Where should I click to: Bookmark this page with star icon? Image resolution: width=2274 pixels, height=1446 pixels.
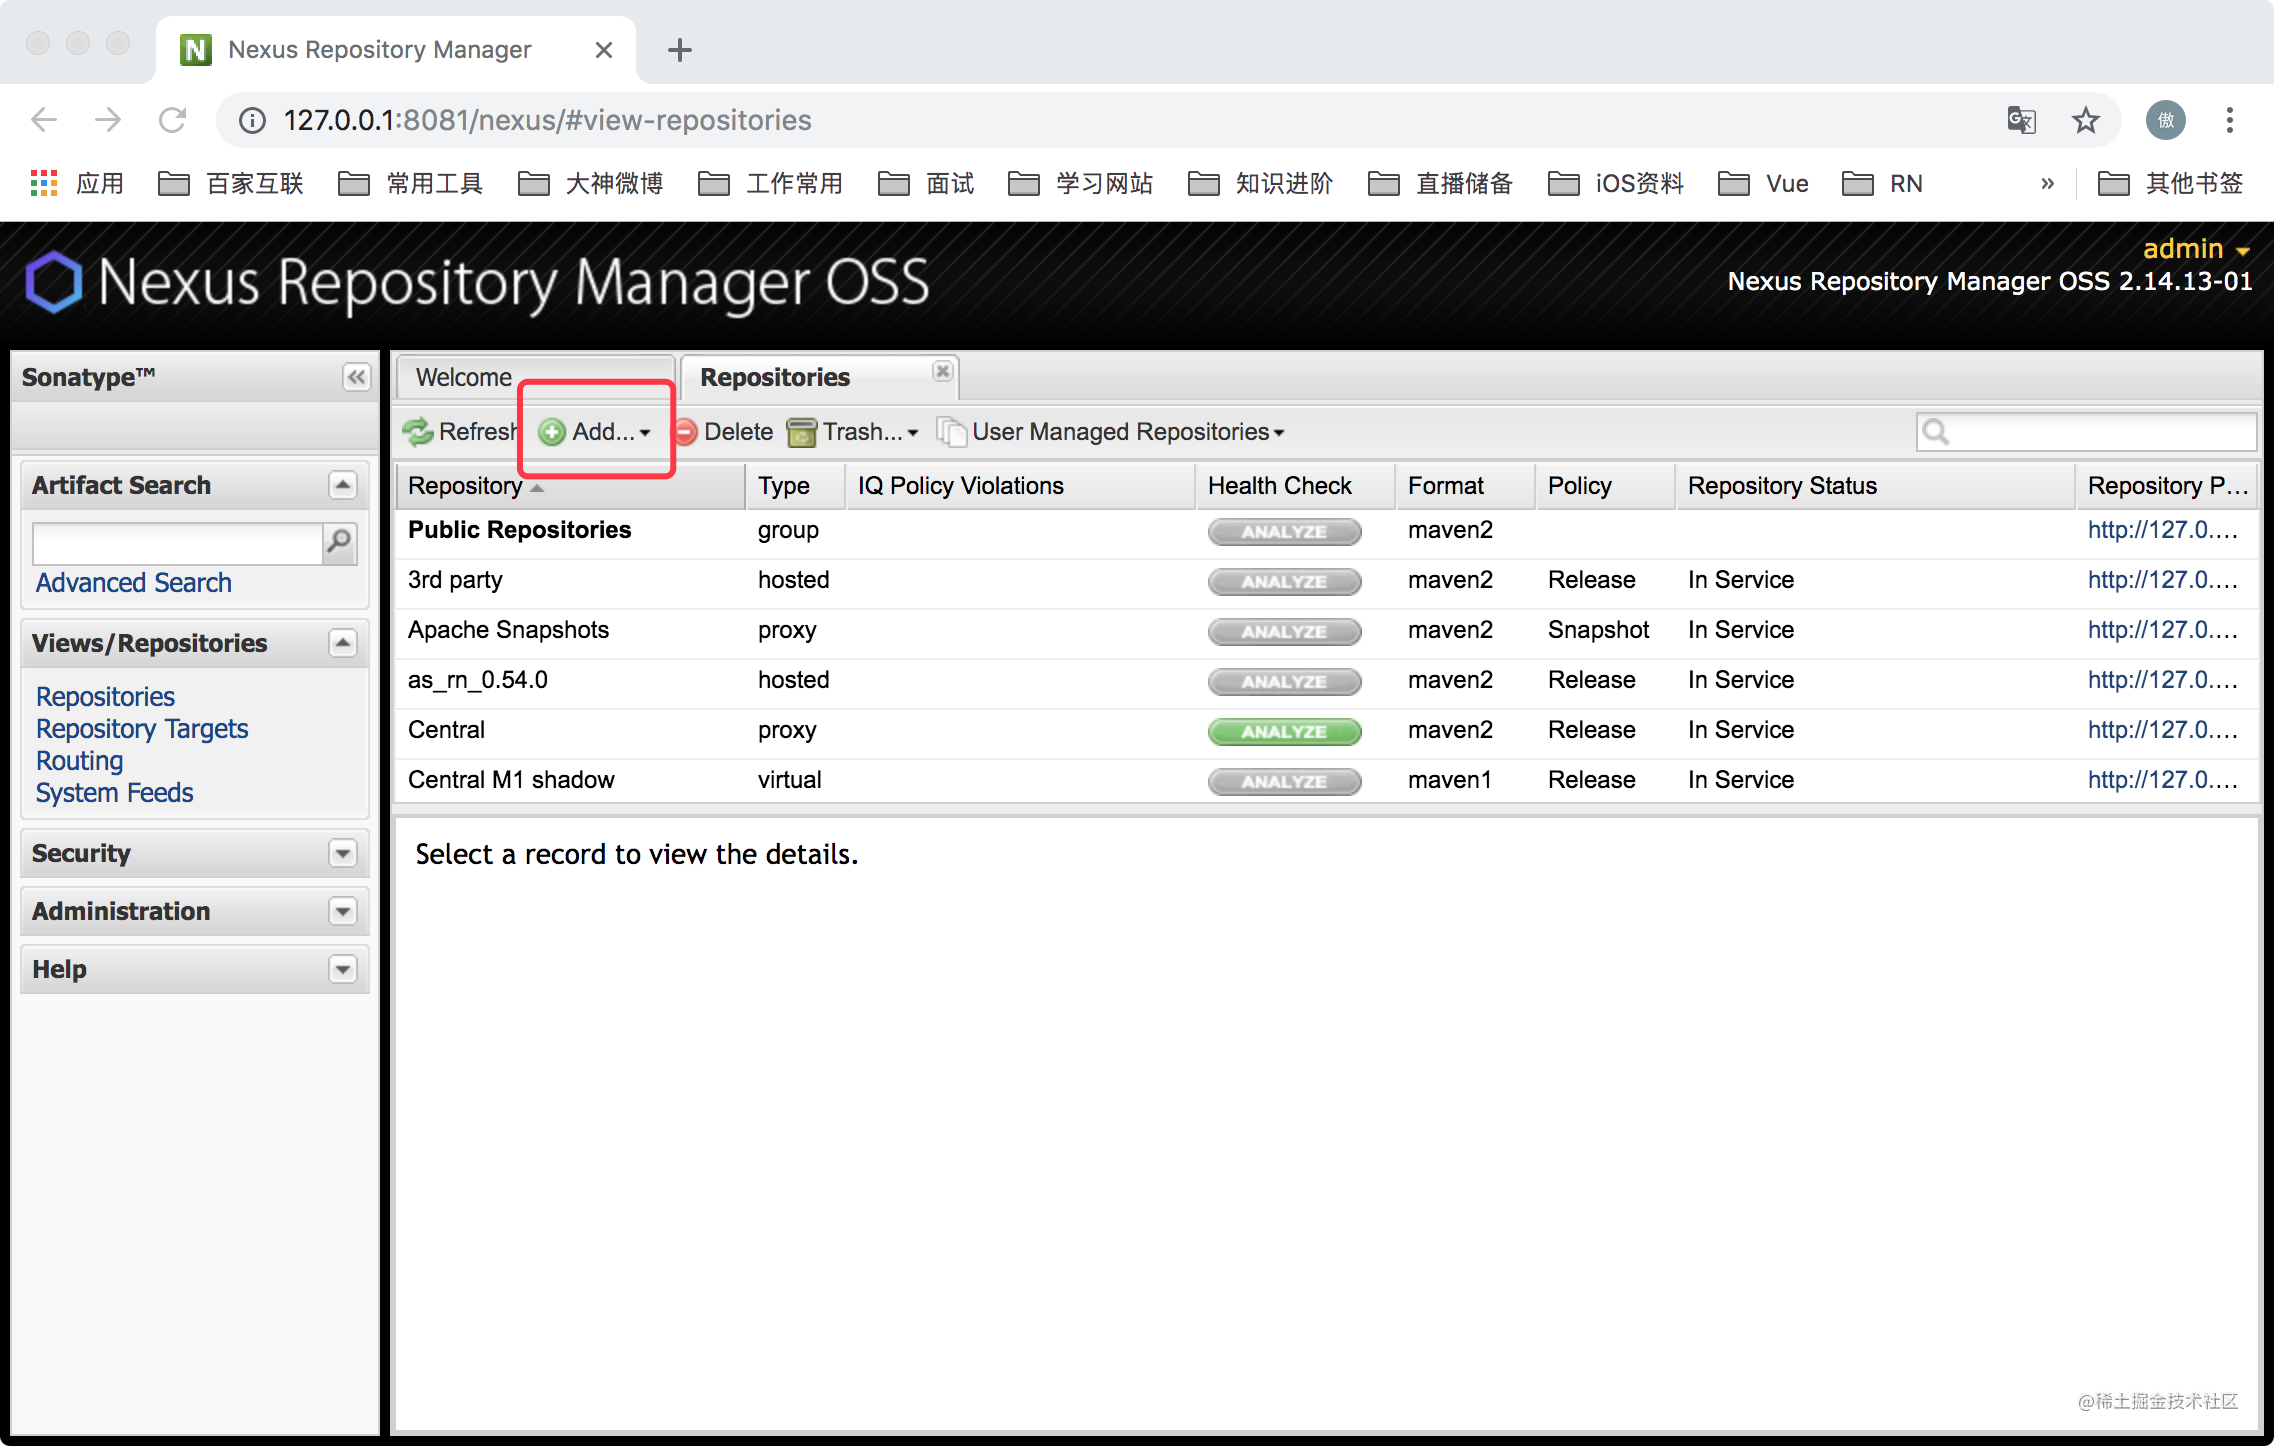point(2085,121)
